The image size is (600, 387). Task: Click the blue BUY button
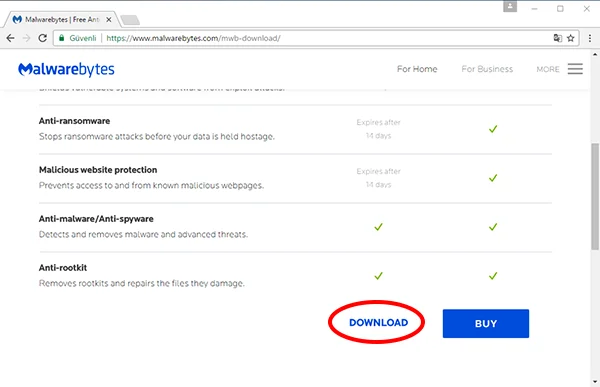coord(486,323)
